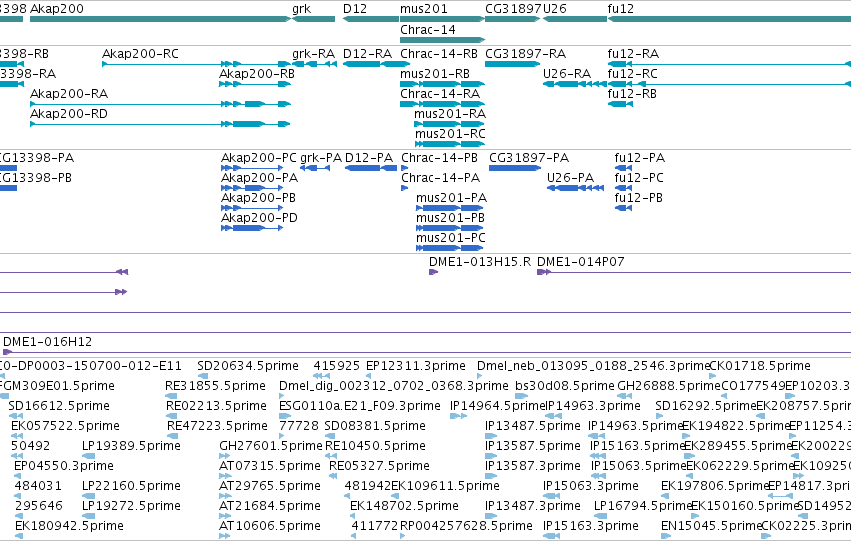Select the U26-RA transcript label
Image resolution: width=851 pixels, height=541 pixels.
(x=567, y=74)
